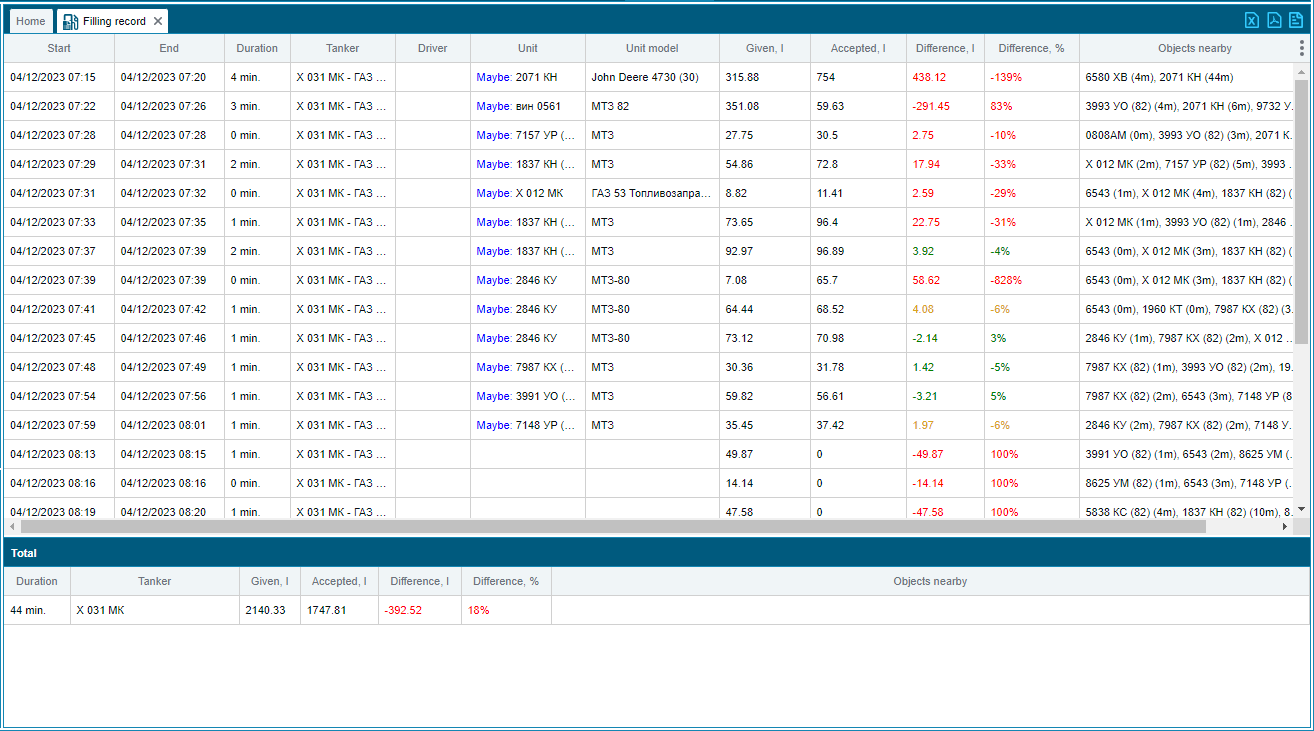Image resolution: width=1314 pixels, height=731 pixels.
Task: Open the 'Maybe: 7148 УР' unit link
Action: (526, 425)
